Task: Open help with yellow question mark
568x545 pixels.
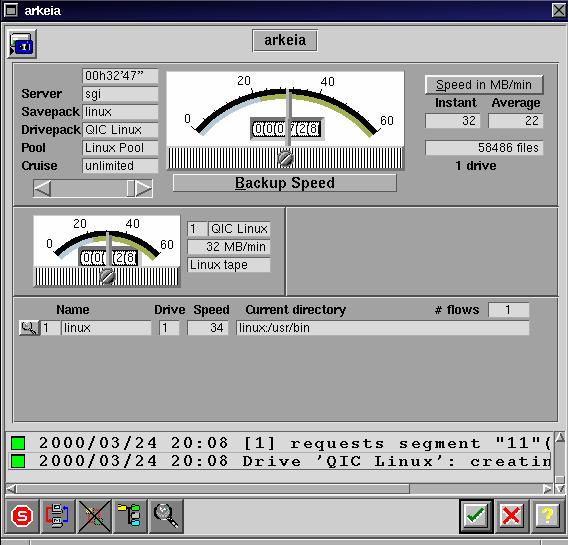Action: click(x=547, y=516)
